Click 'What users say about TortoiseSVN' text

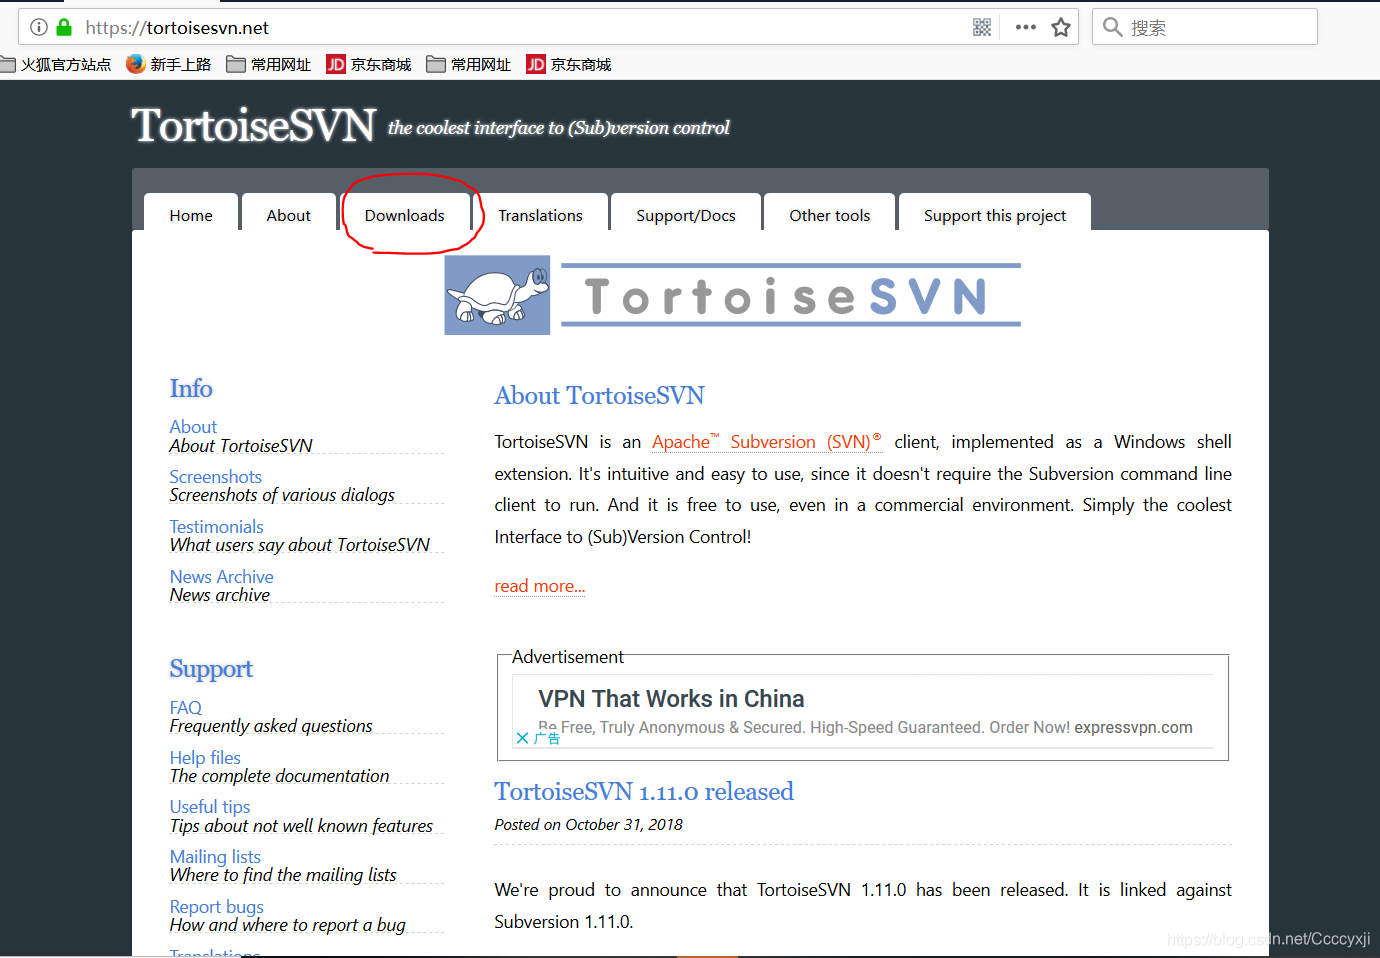point(300,545)
